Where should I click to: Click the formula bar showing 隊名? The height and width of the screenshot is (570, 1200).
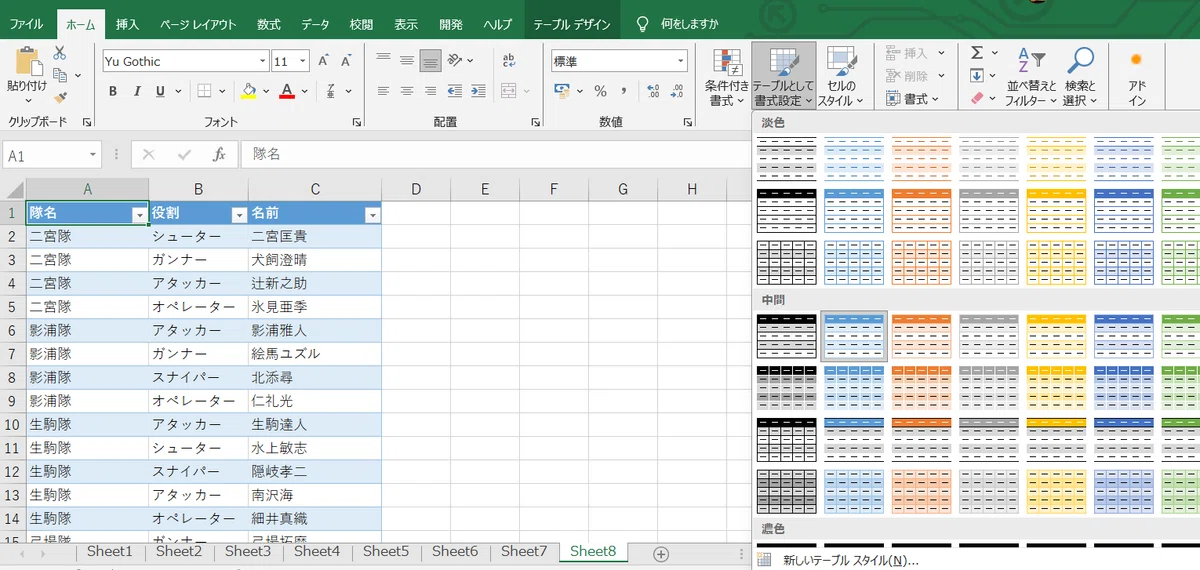[493, 155]
